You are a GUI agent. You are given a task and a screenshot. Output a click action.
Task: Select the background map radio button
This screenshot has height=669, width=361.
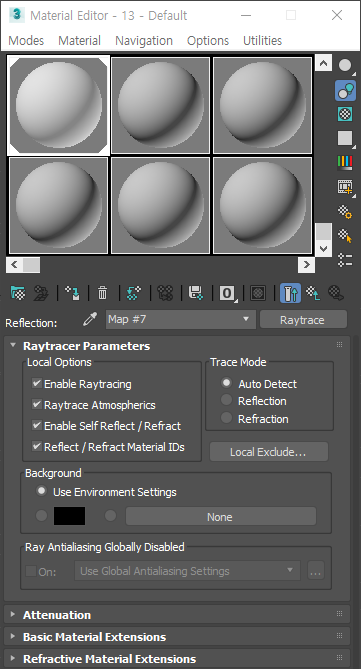pos(111,516)
